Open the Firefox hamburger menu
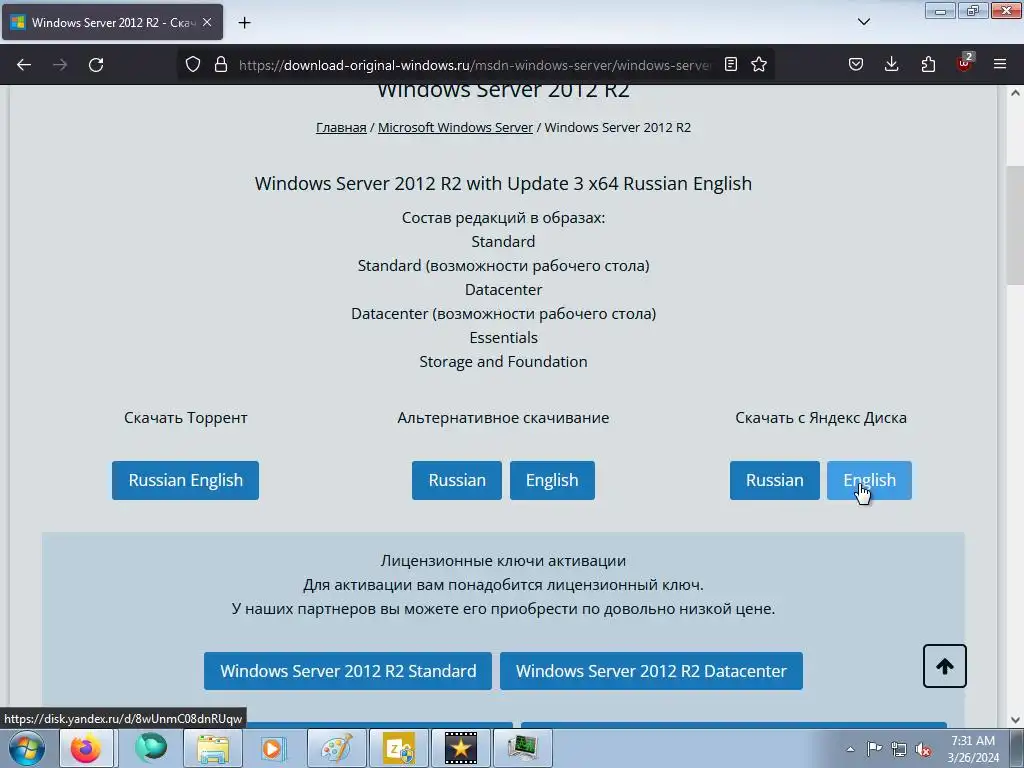This screenshot has height=768, width=1024. click(1000, 64)
